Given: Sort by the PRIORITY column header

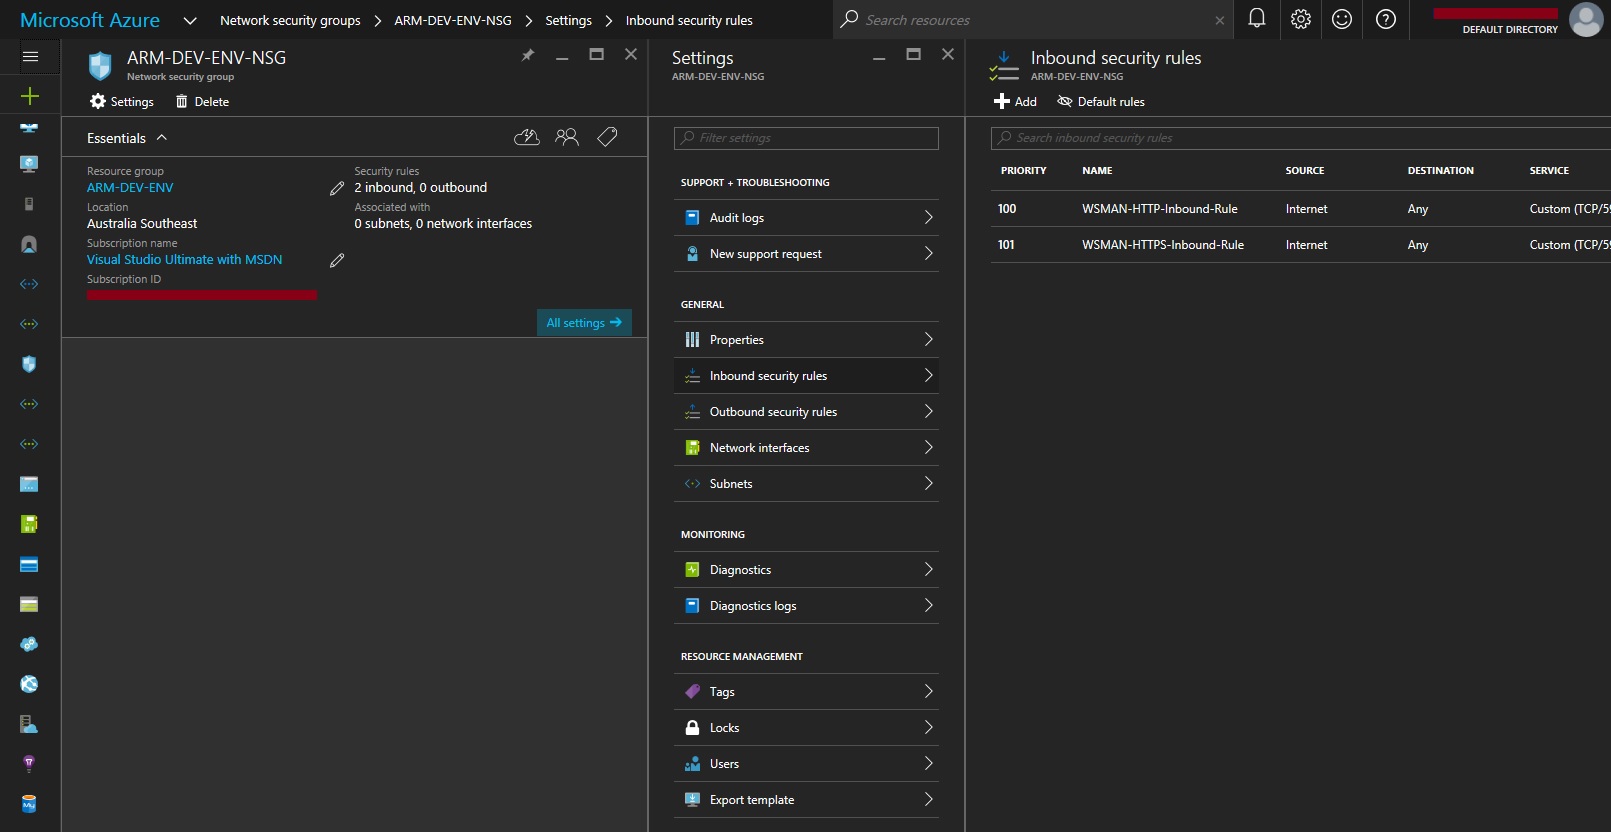Looking at the screenshot, I should (x=1023, y=171).
